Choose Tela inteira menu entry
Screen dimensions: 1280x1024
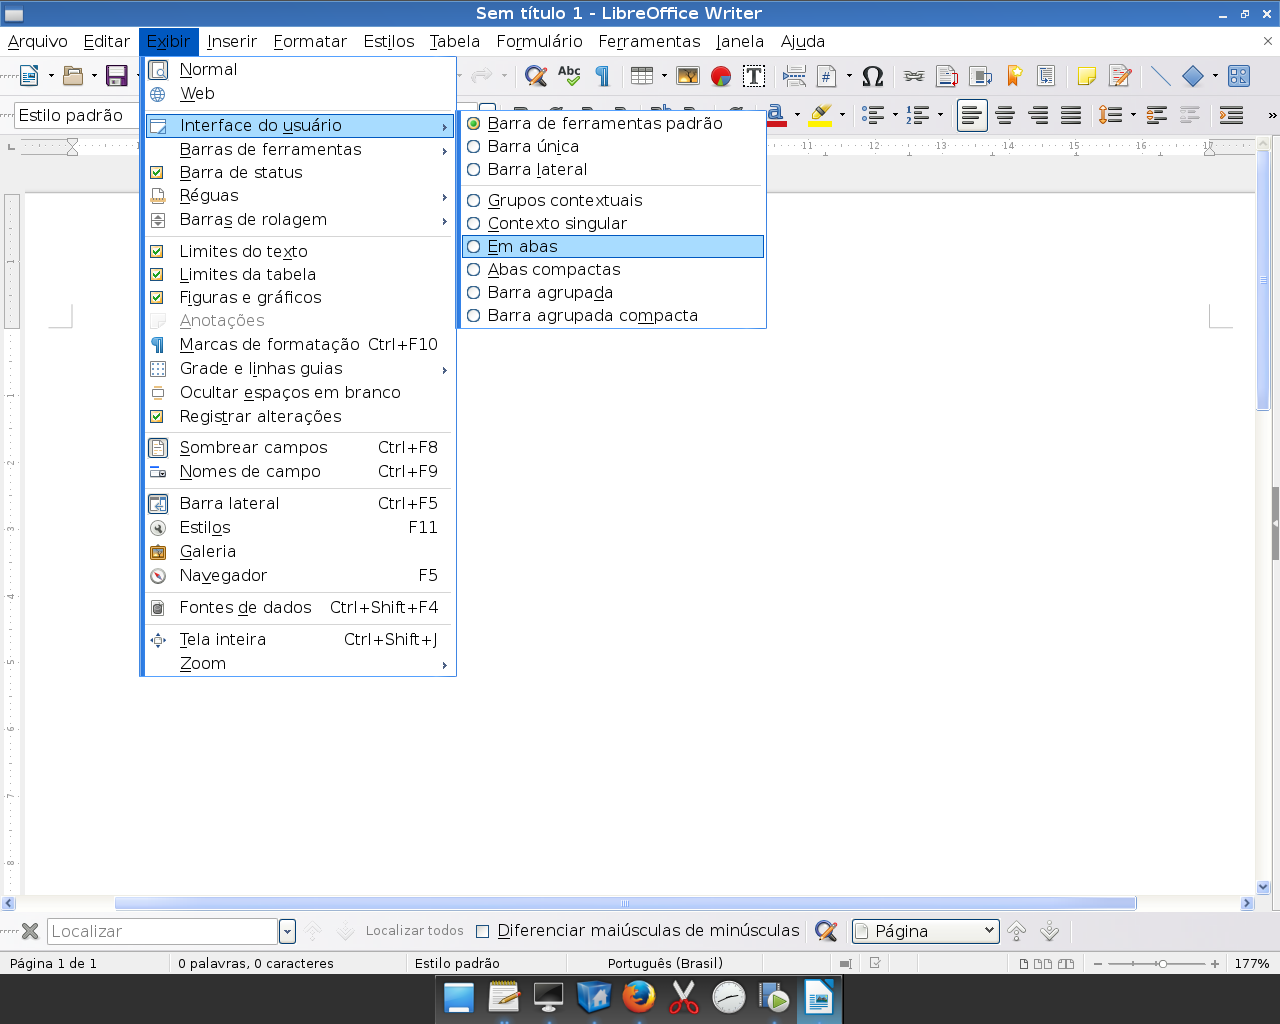pyautogui.click(x=299, y=639)
